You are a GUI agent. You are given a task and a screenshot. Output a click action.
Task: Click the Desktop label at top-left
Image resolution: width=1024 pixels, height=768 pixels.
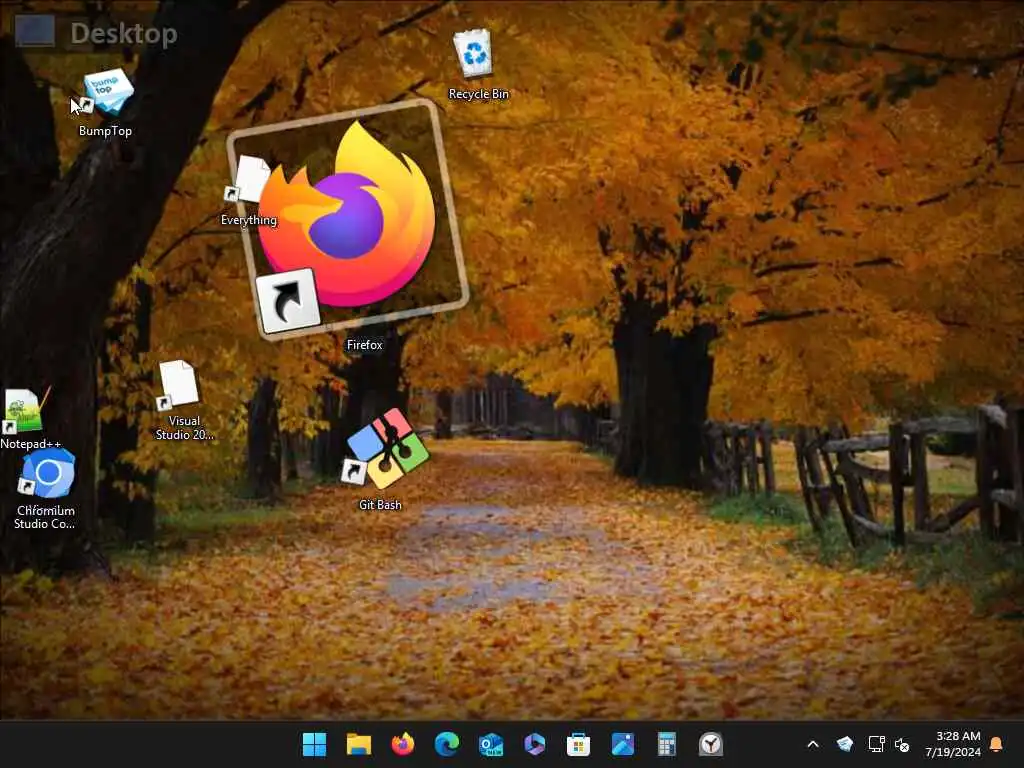(x=123, y=33)
